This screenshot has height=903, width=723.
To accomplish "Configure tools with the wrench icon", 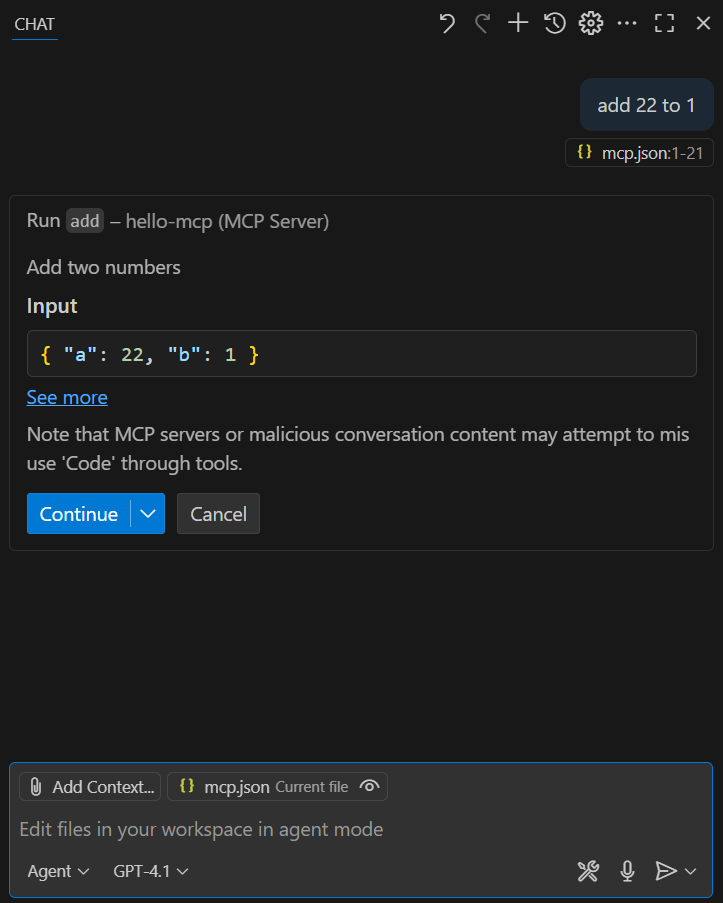I will (588, 871).
